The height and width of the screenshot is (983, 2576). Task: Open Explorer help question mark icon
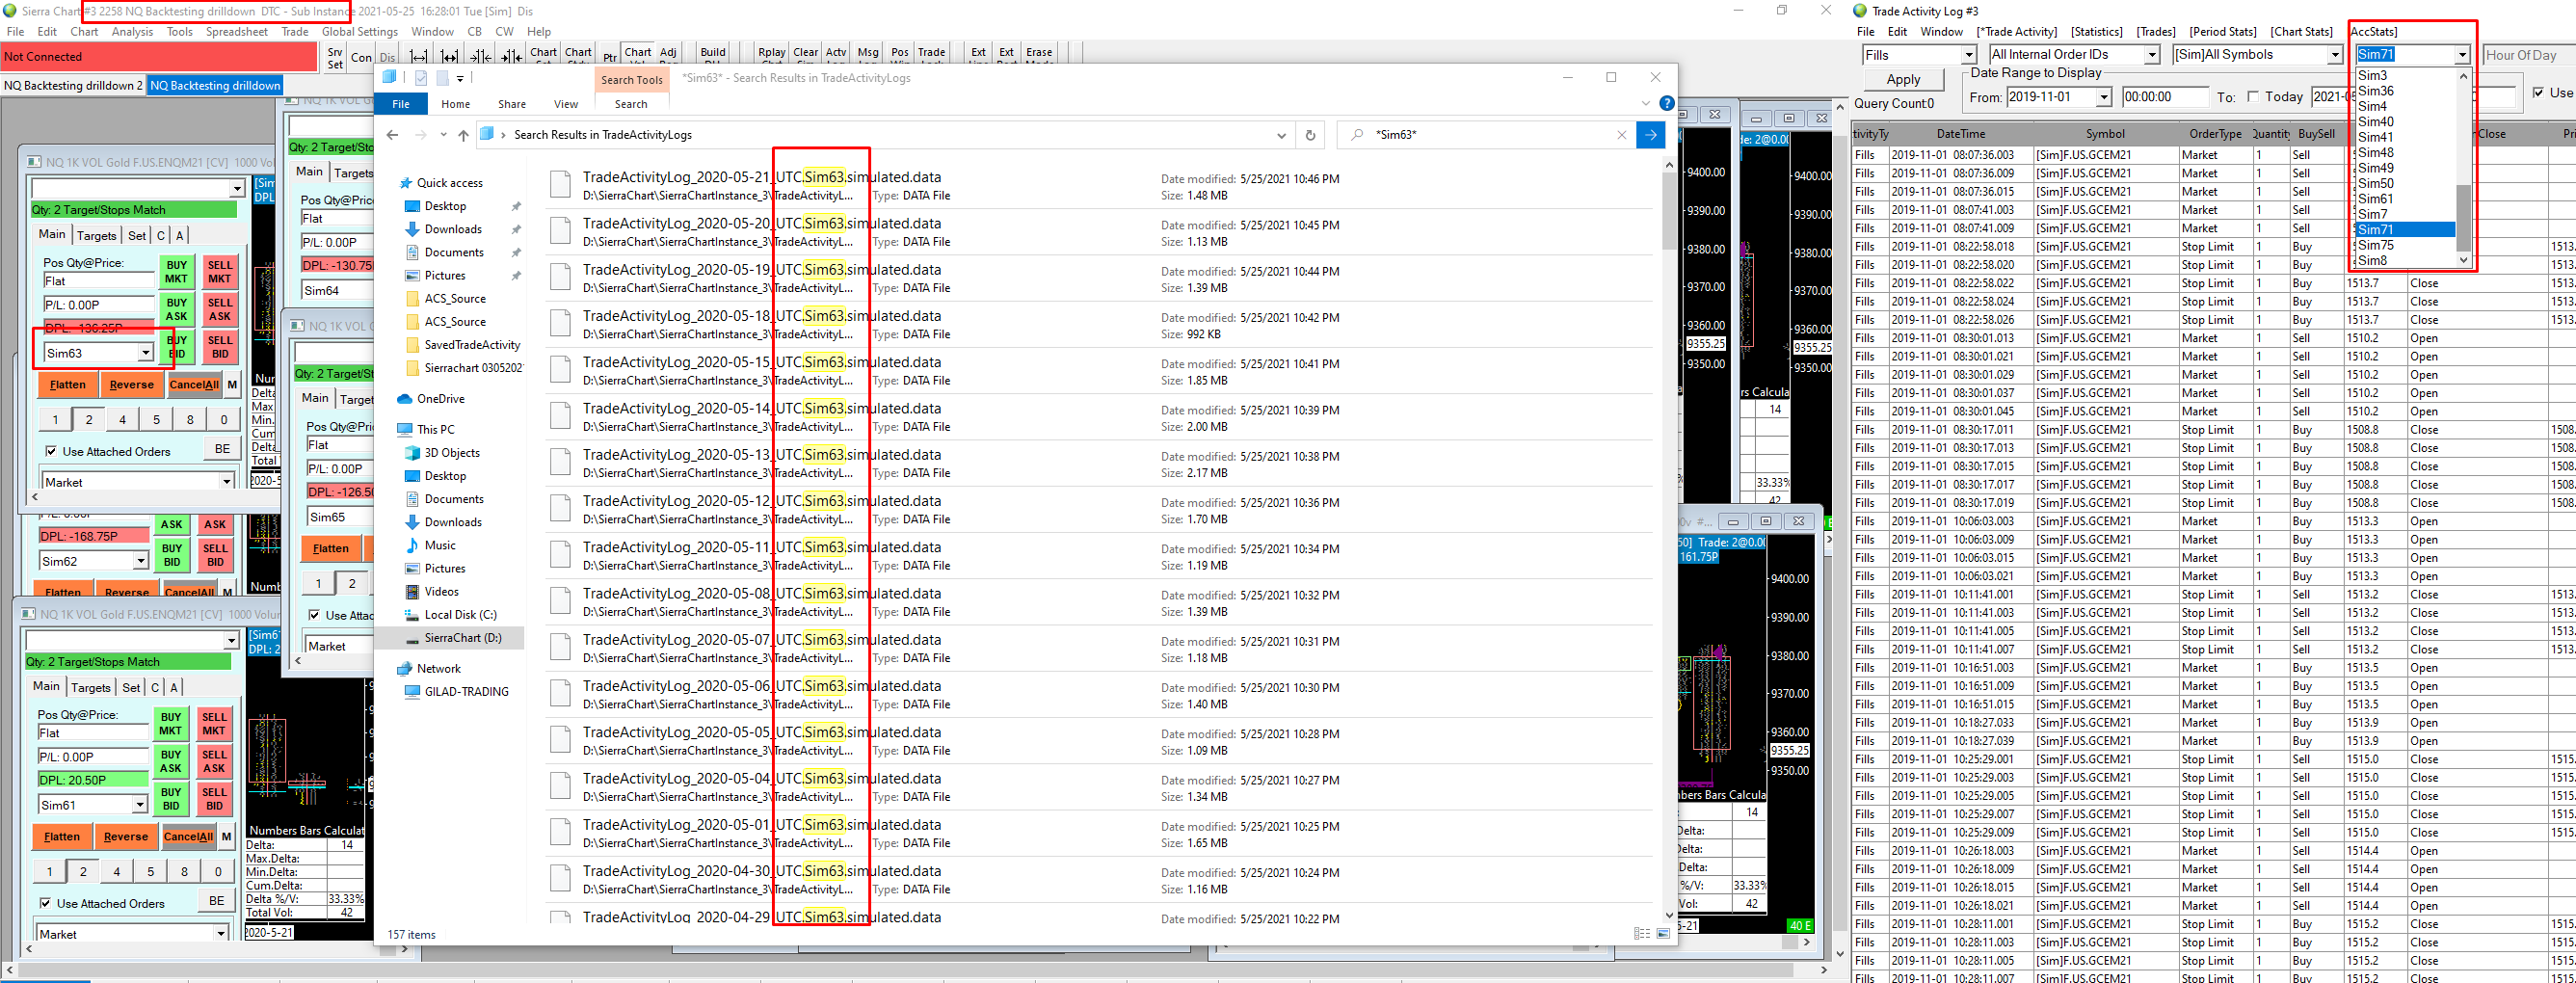[1667, 103]
